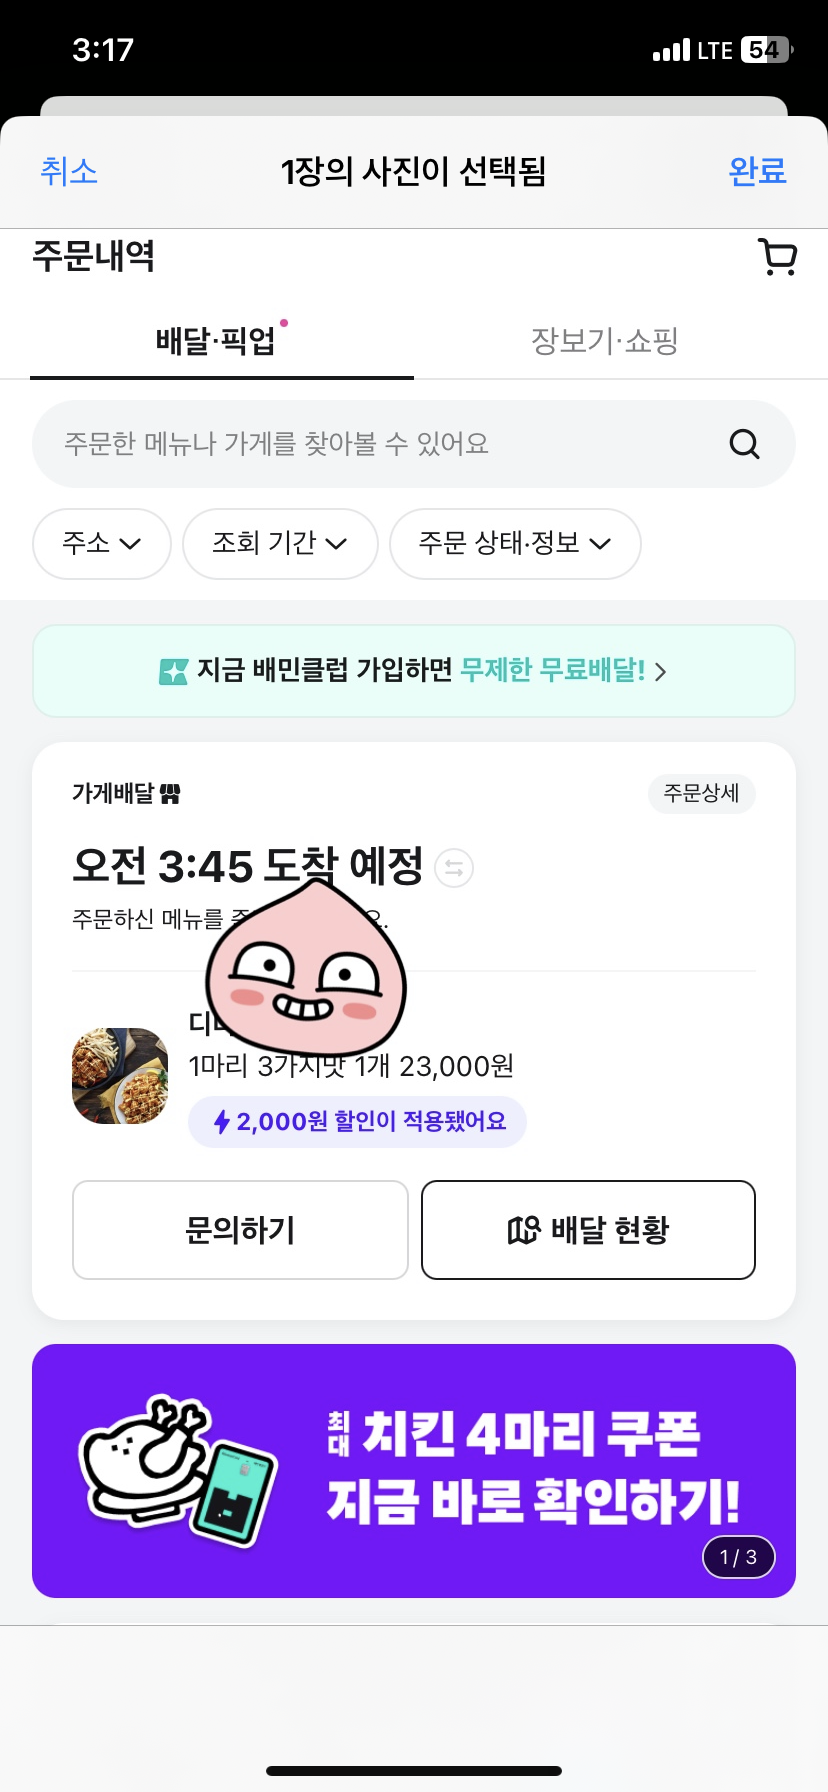Image resolution: width=828 pixels, height=1792 pixels.
Task: Confirm selection with 완료
Action: click(x=757, y=172)
